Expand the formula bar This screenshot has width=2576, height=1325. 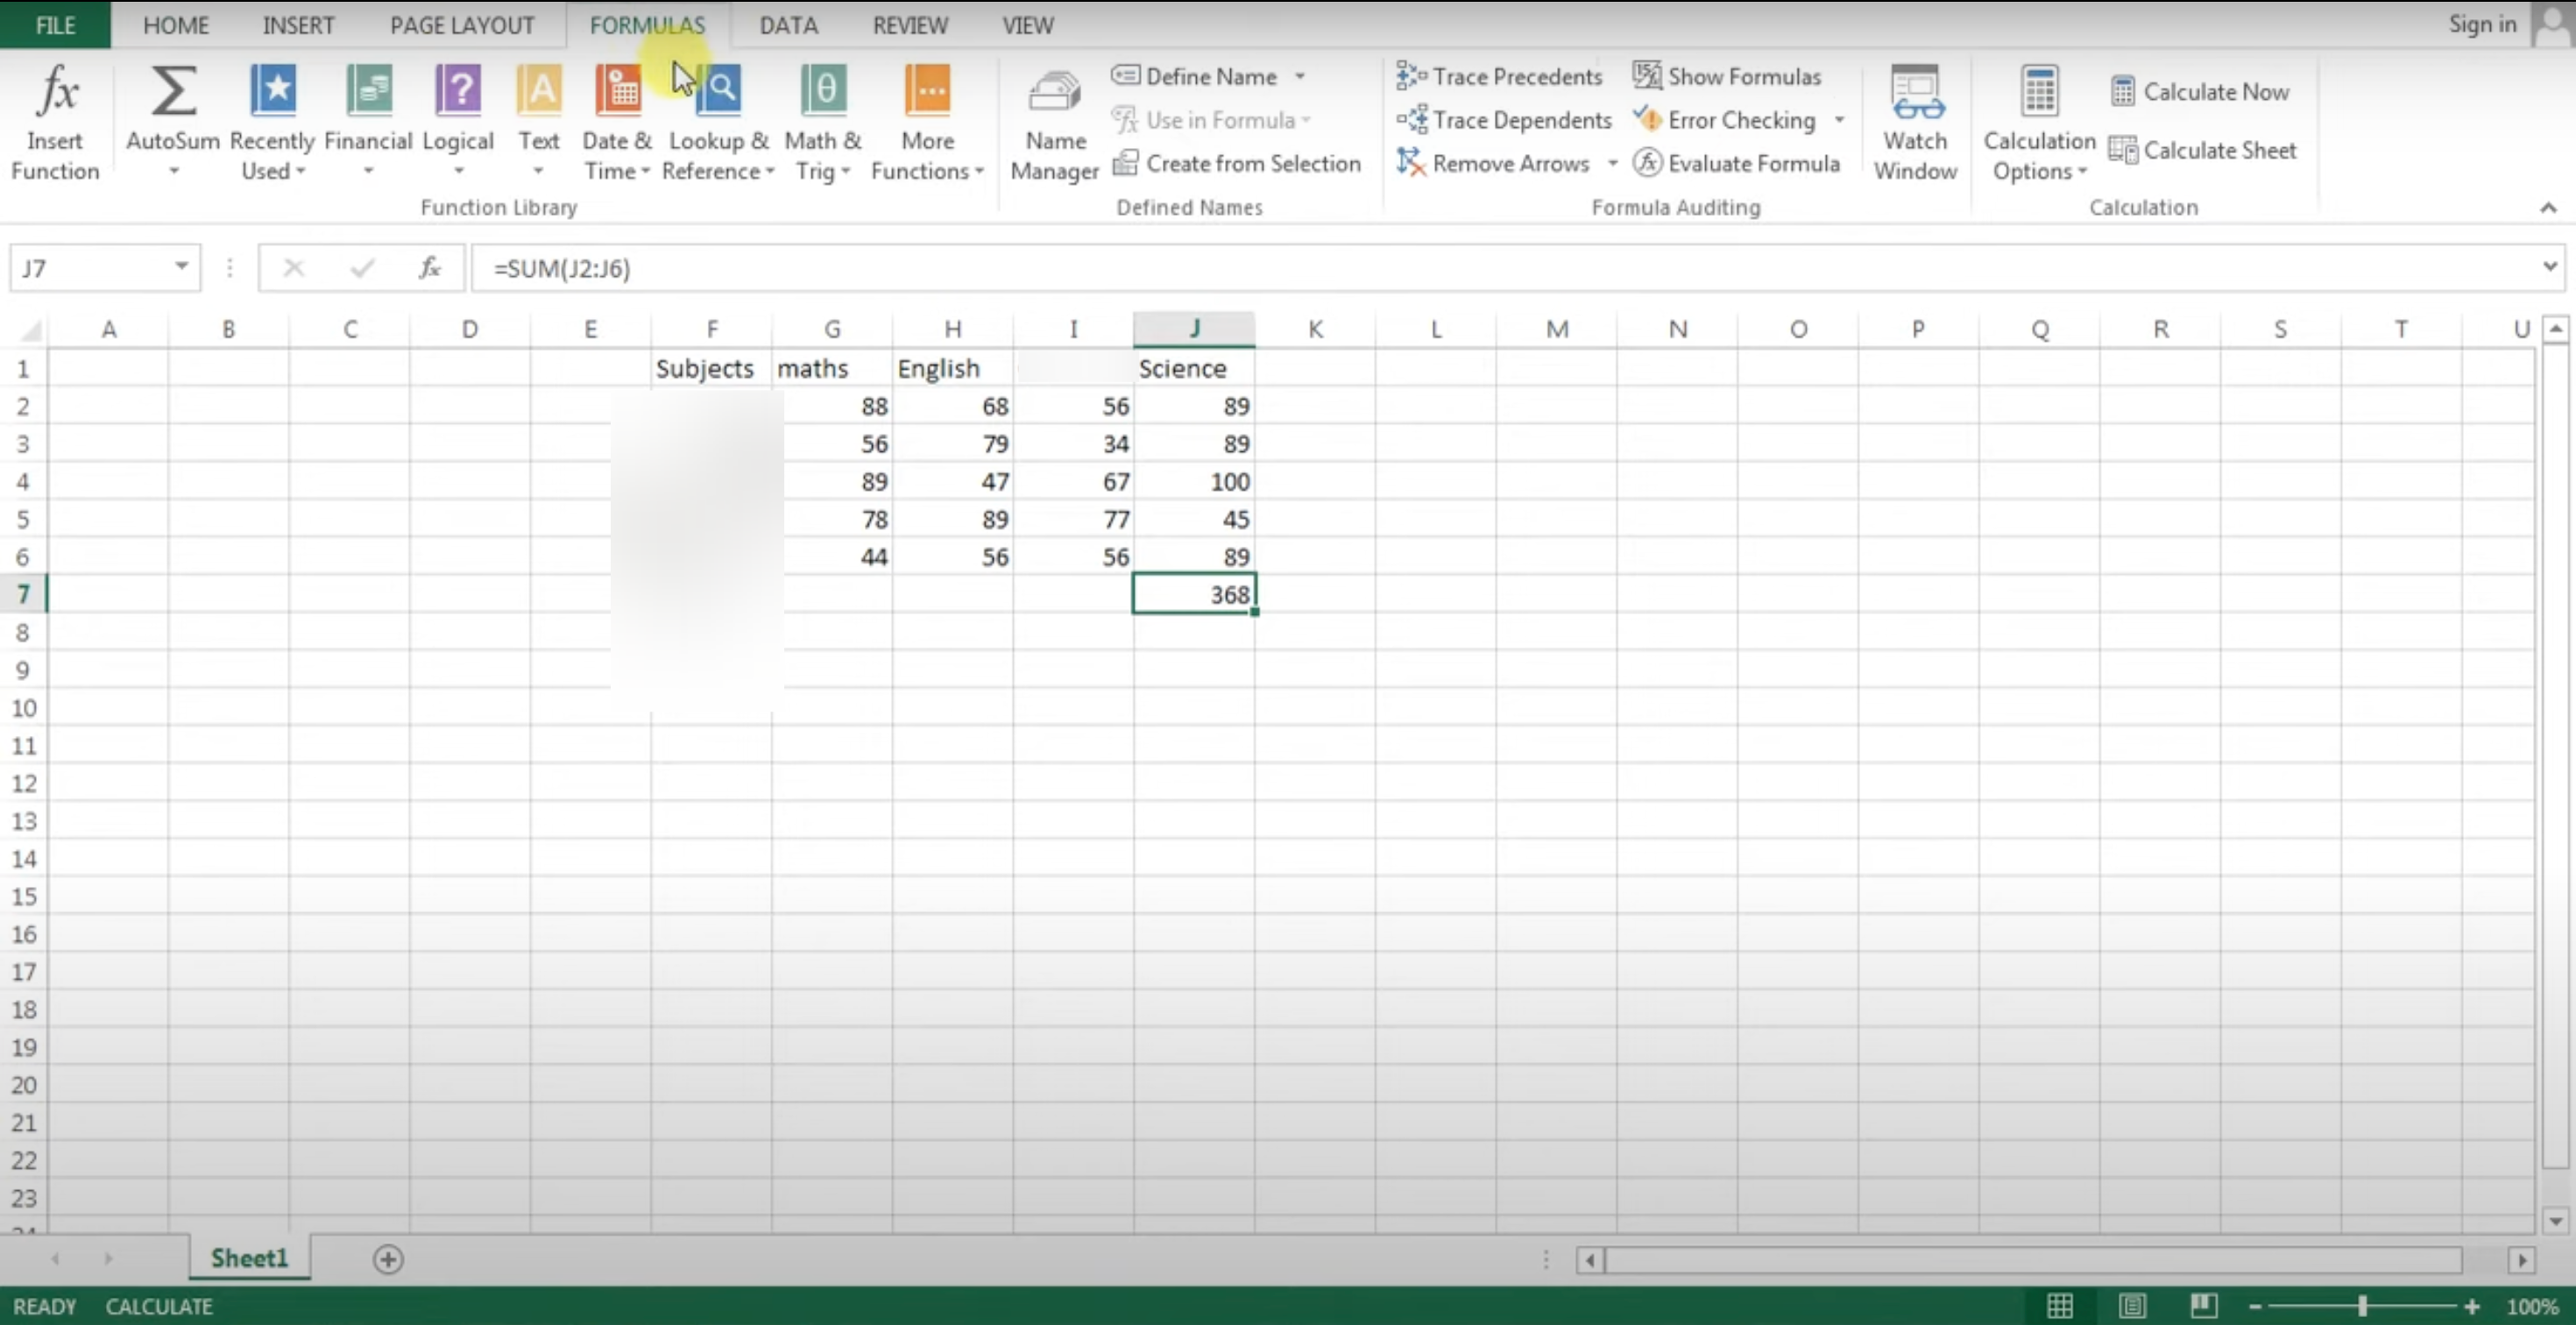2549,266
